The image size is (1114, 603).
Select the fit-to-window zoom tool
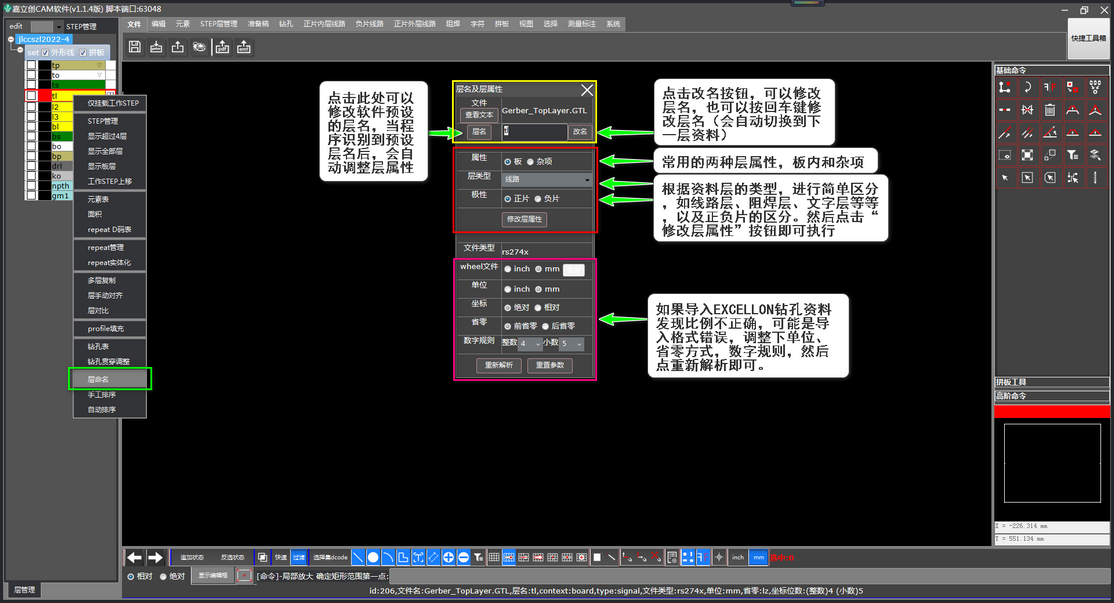(x=1027, y=155)
